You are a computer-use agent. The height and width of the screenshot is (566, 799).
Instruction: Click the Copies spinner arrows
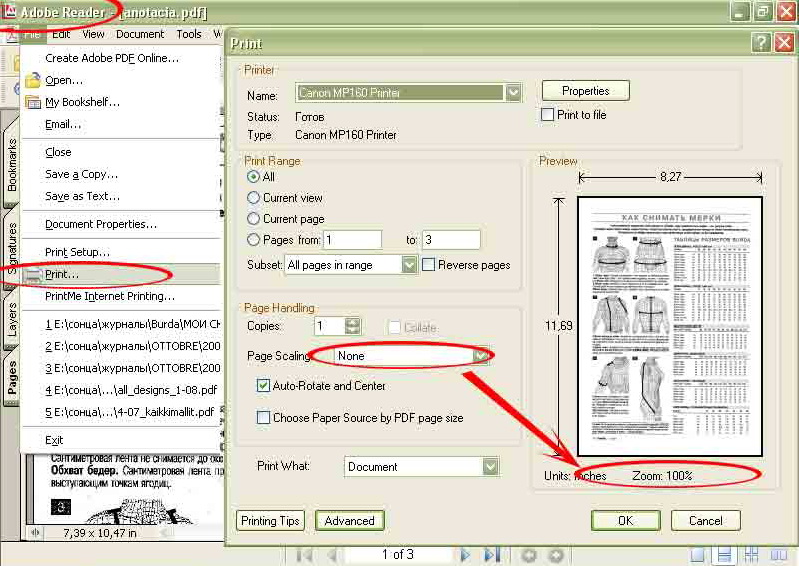352,326
